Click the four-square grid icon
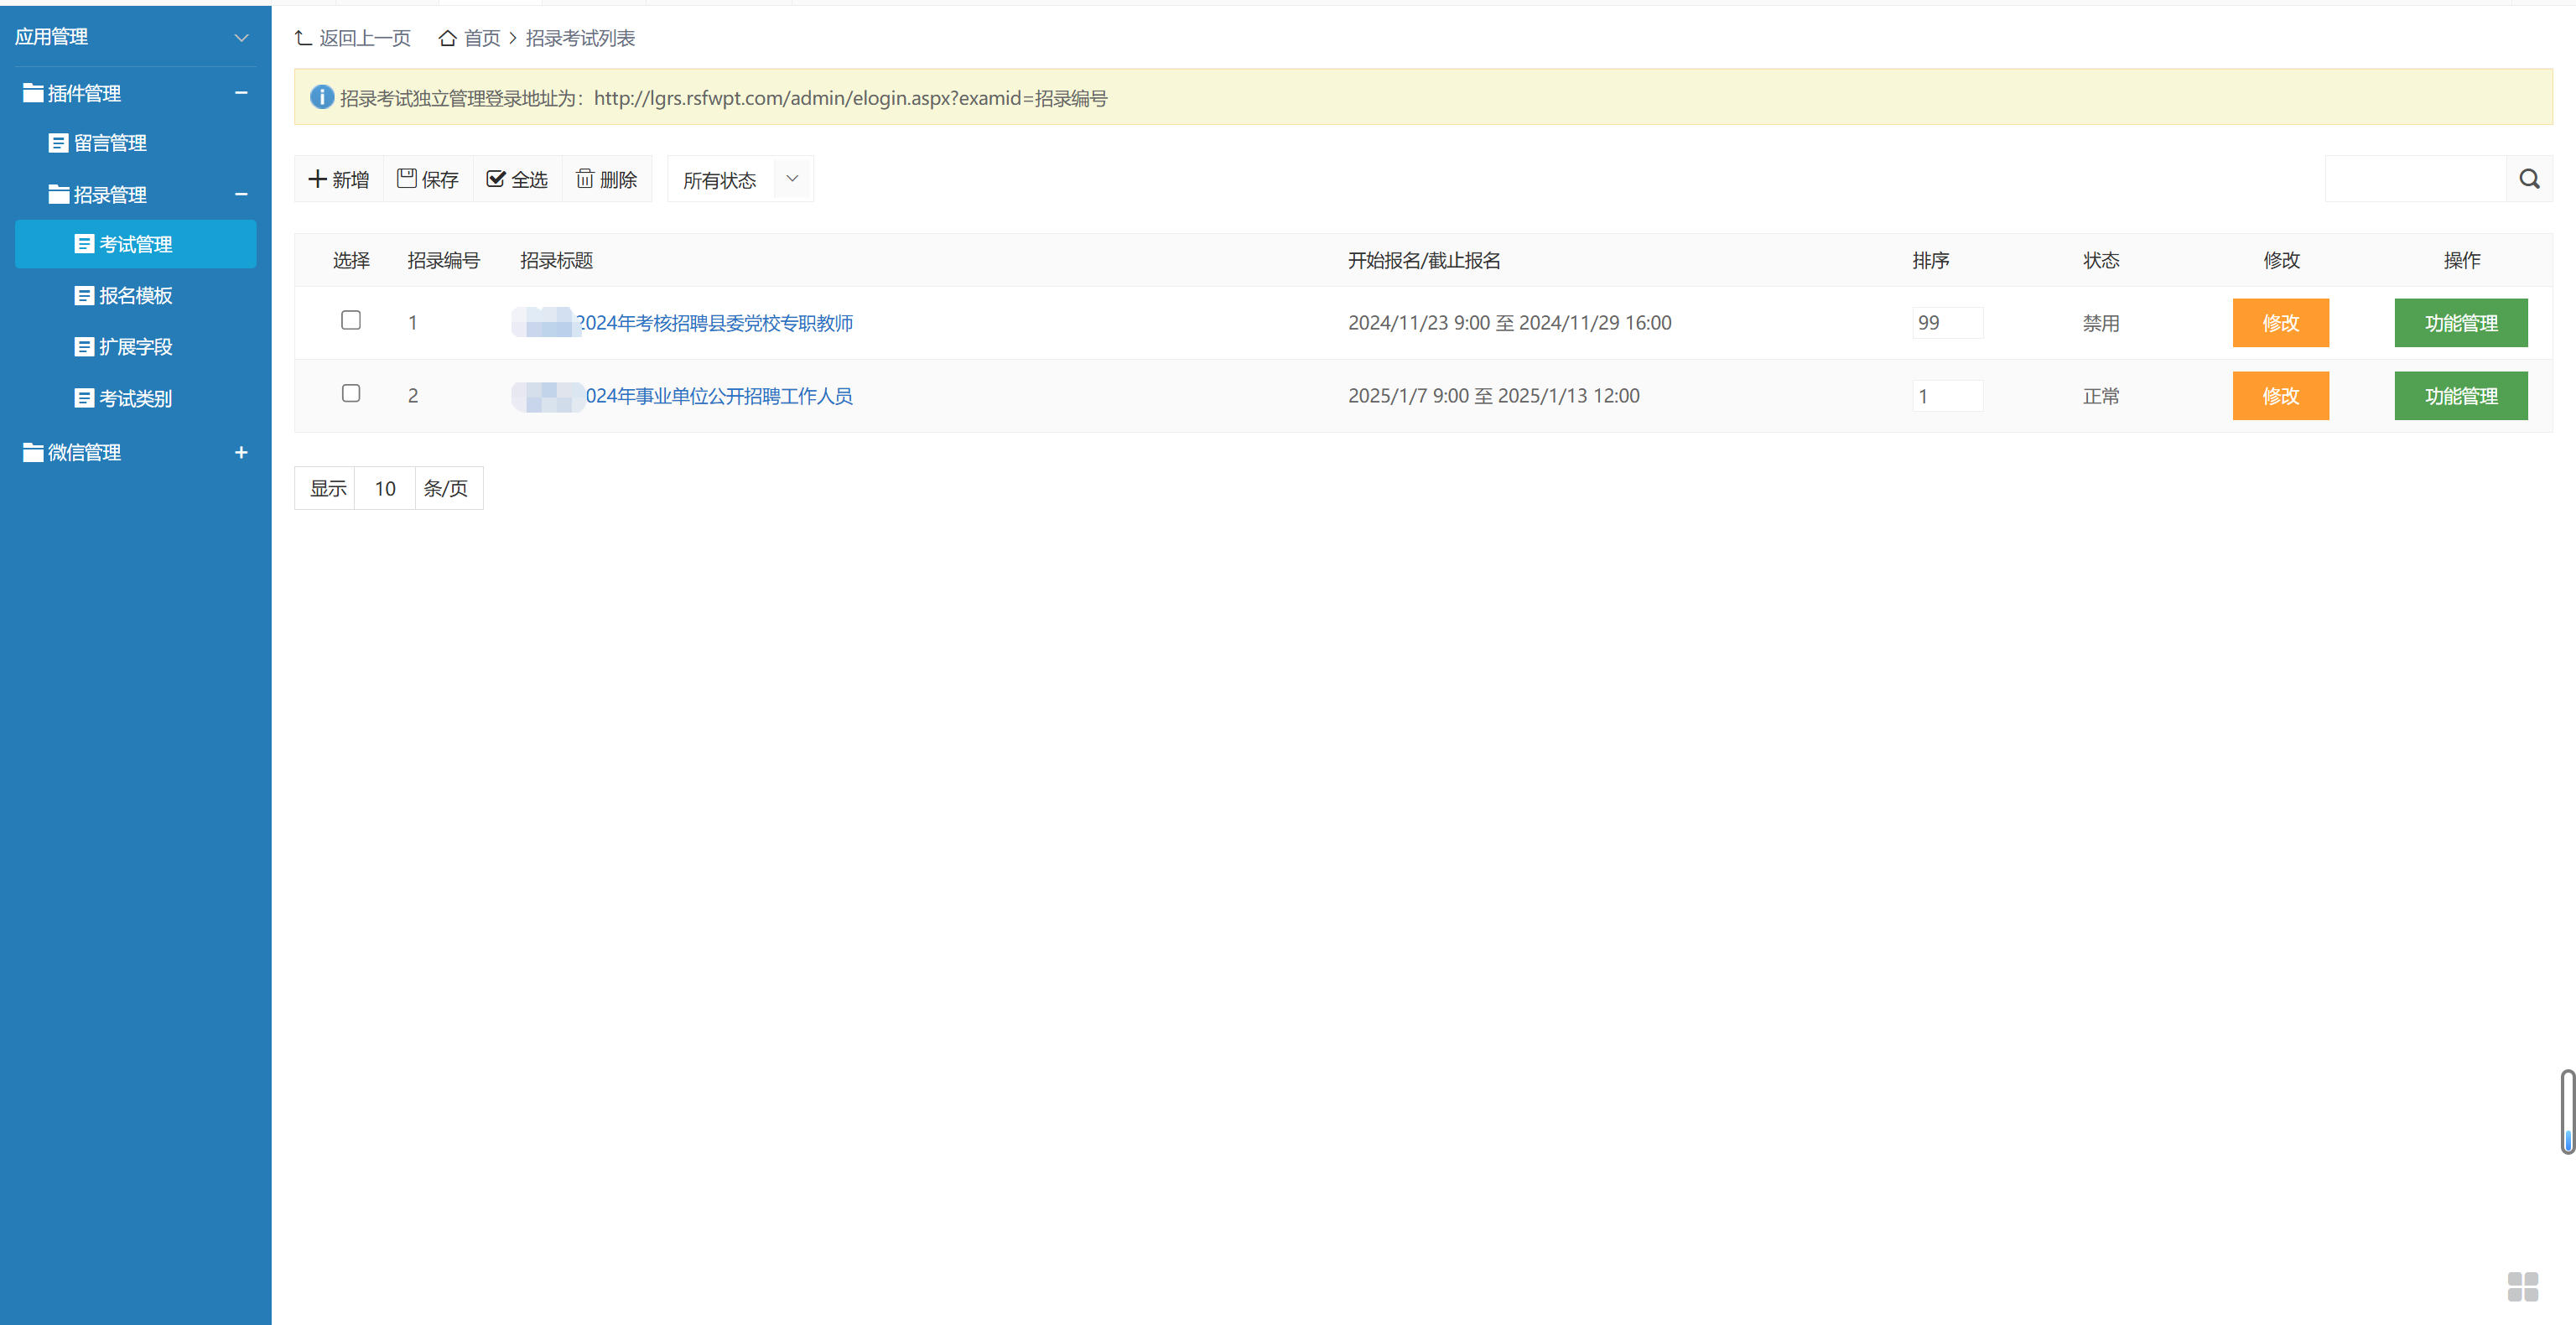 click(2522, 1286)
